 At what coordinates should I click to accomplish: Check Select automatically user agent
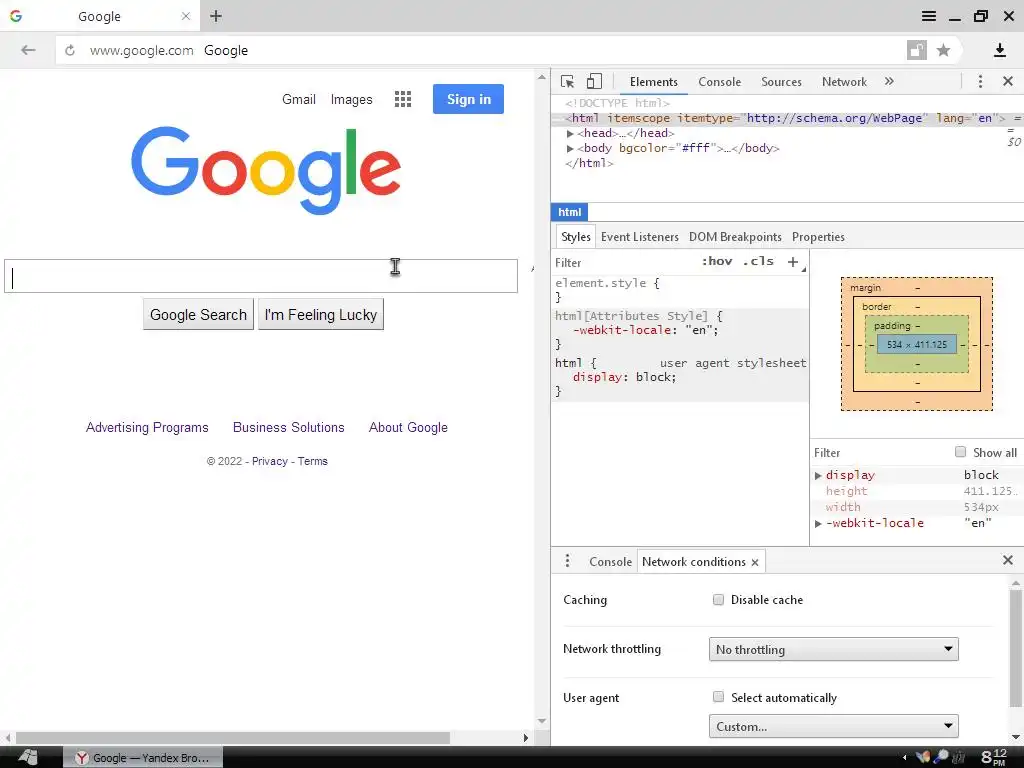[x=718, y=697]
